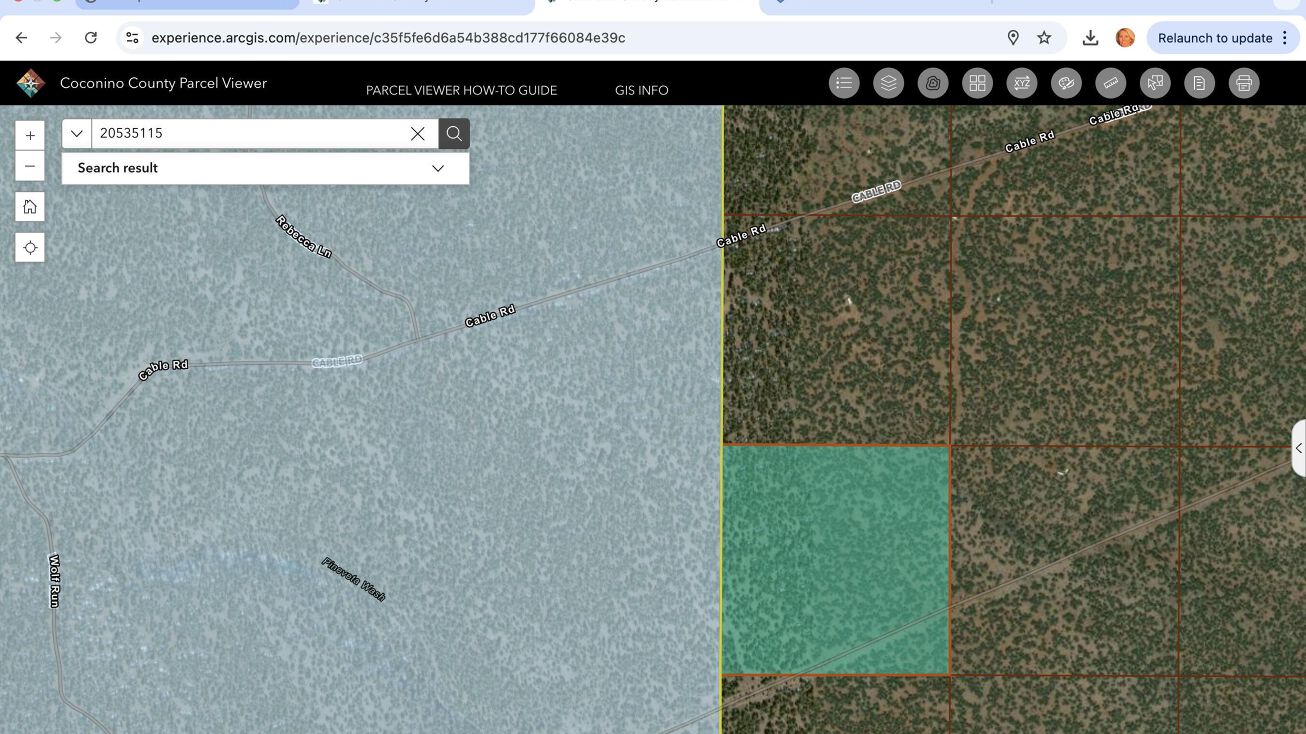Expand the Search result panel
1306x734 pixels.
click(437, 168)
